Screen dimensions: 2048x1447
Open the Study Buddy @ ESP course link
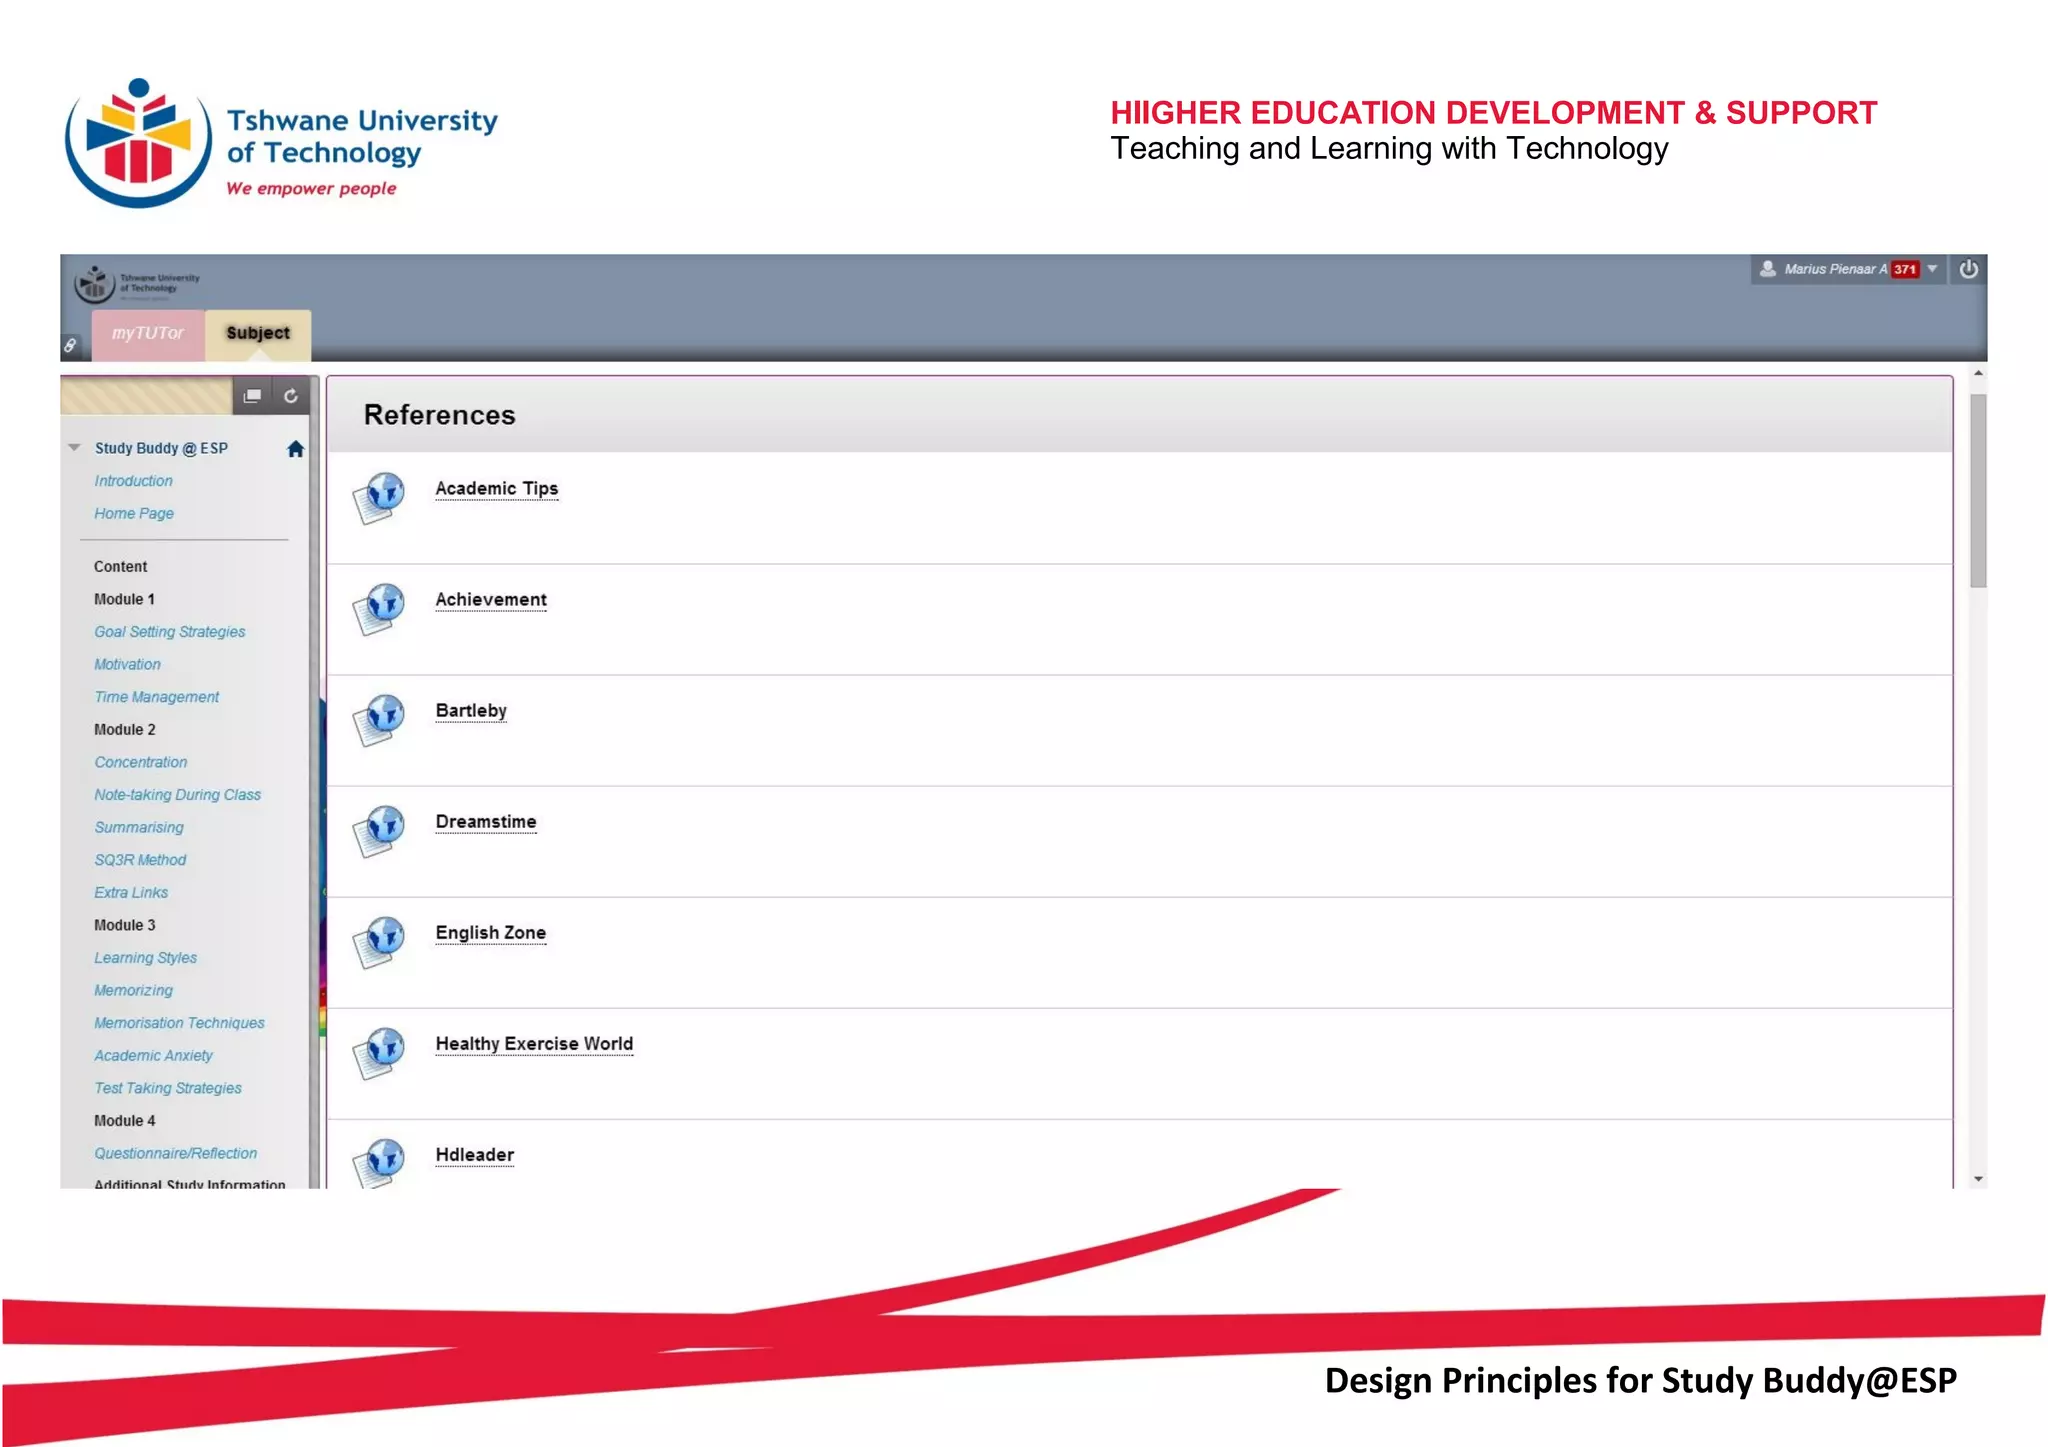pos(161,448)
